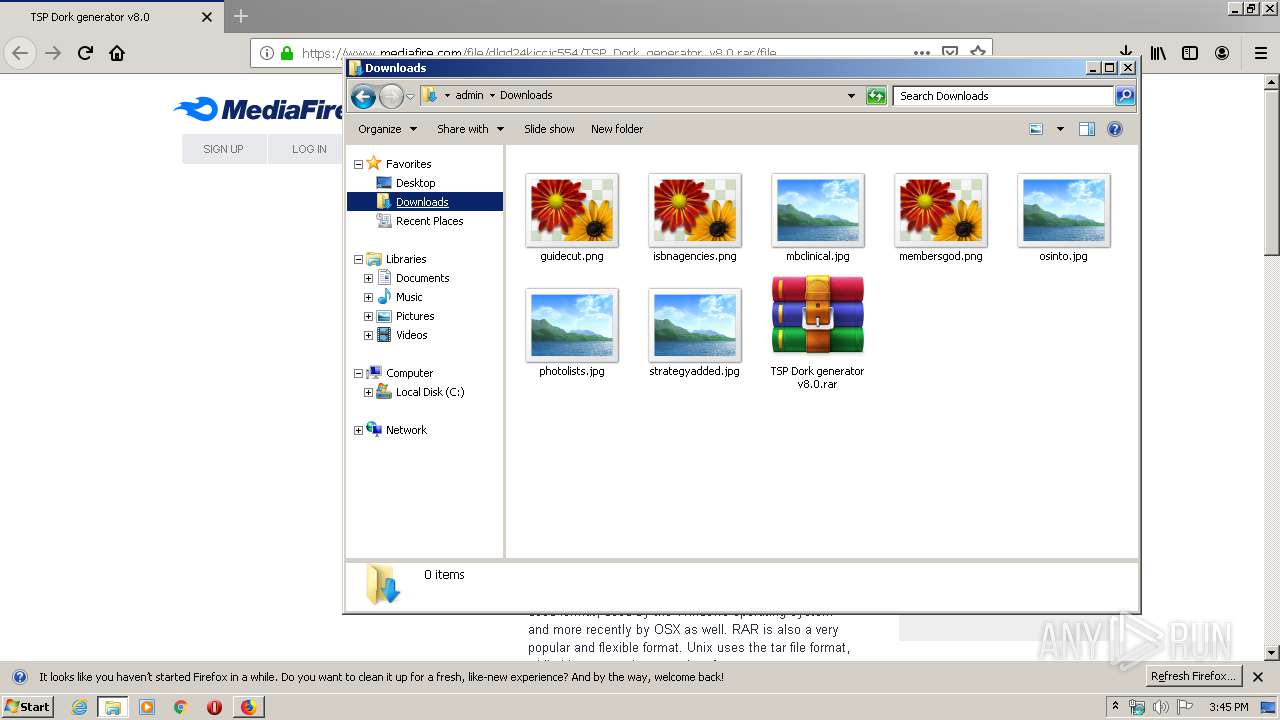Click Firefox back button
1280x720 pixels.
(19, 53)
